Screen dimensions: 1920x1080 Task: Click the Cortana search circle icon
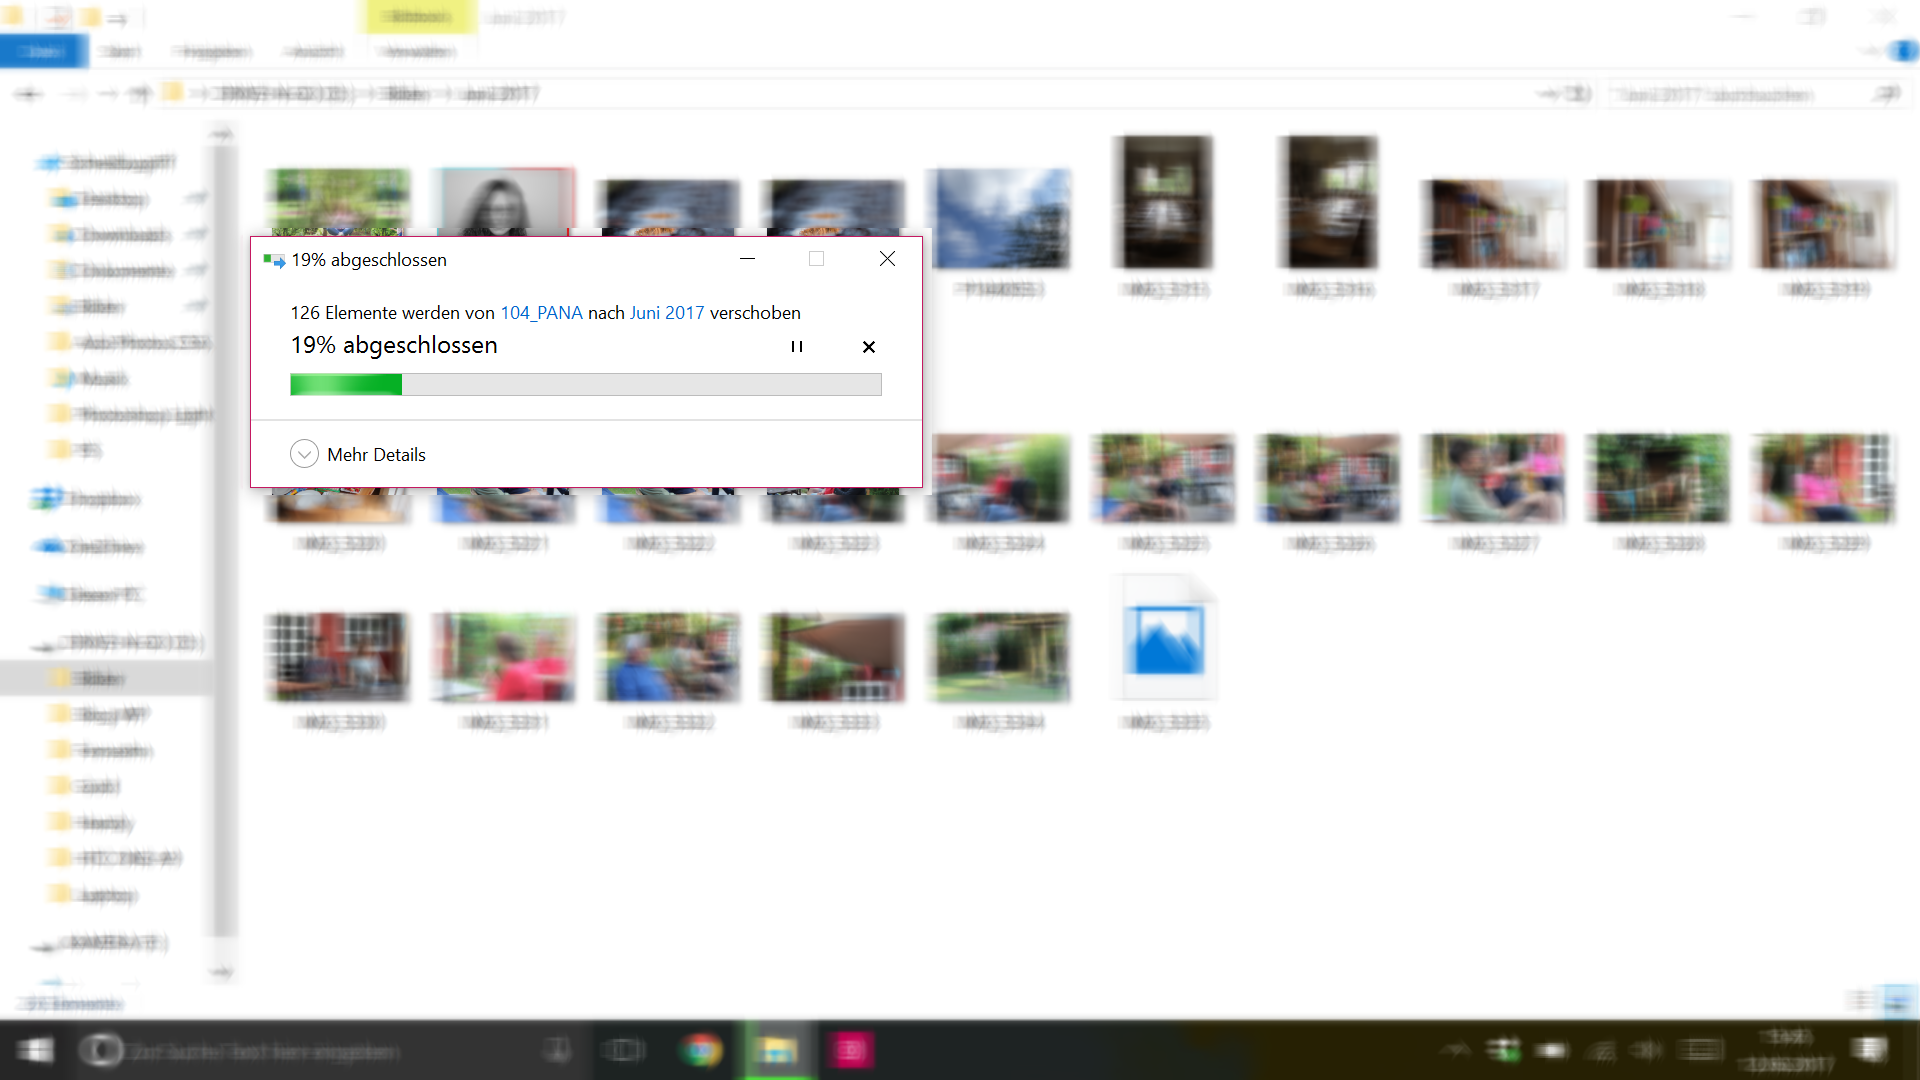pyautogui.click(x=100, y=1050)
